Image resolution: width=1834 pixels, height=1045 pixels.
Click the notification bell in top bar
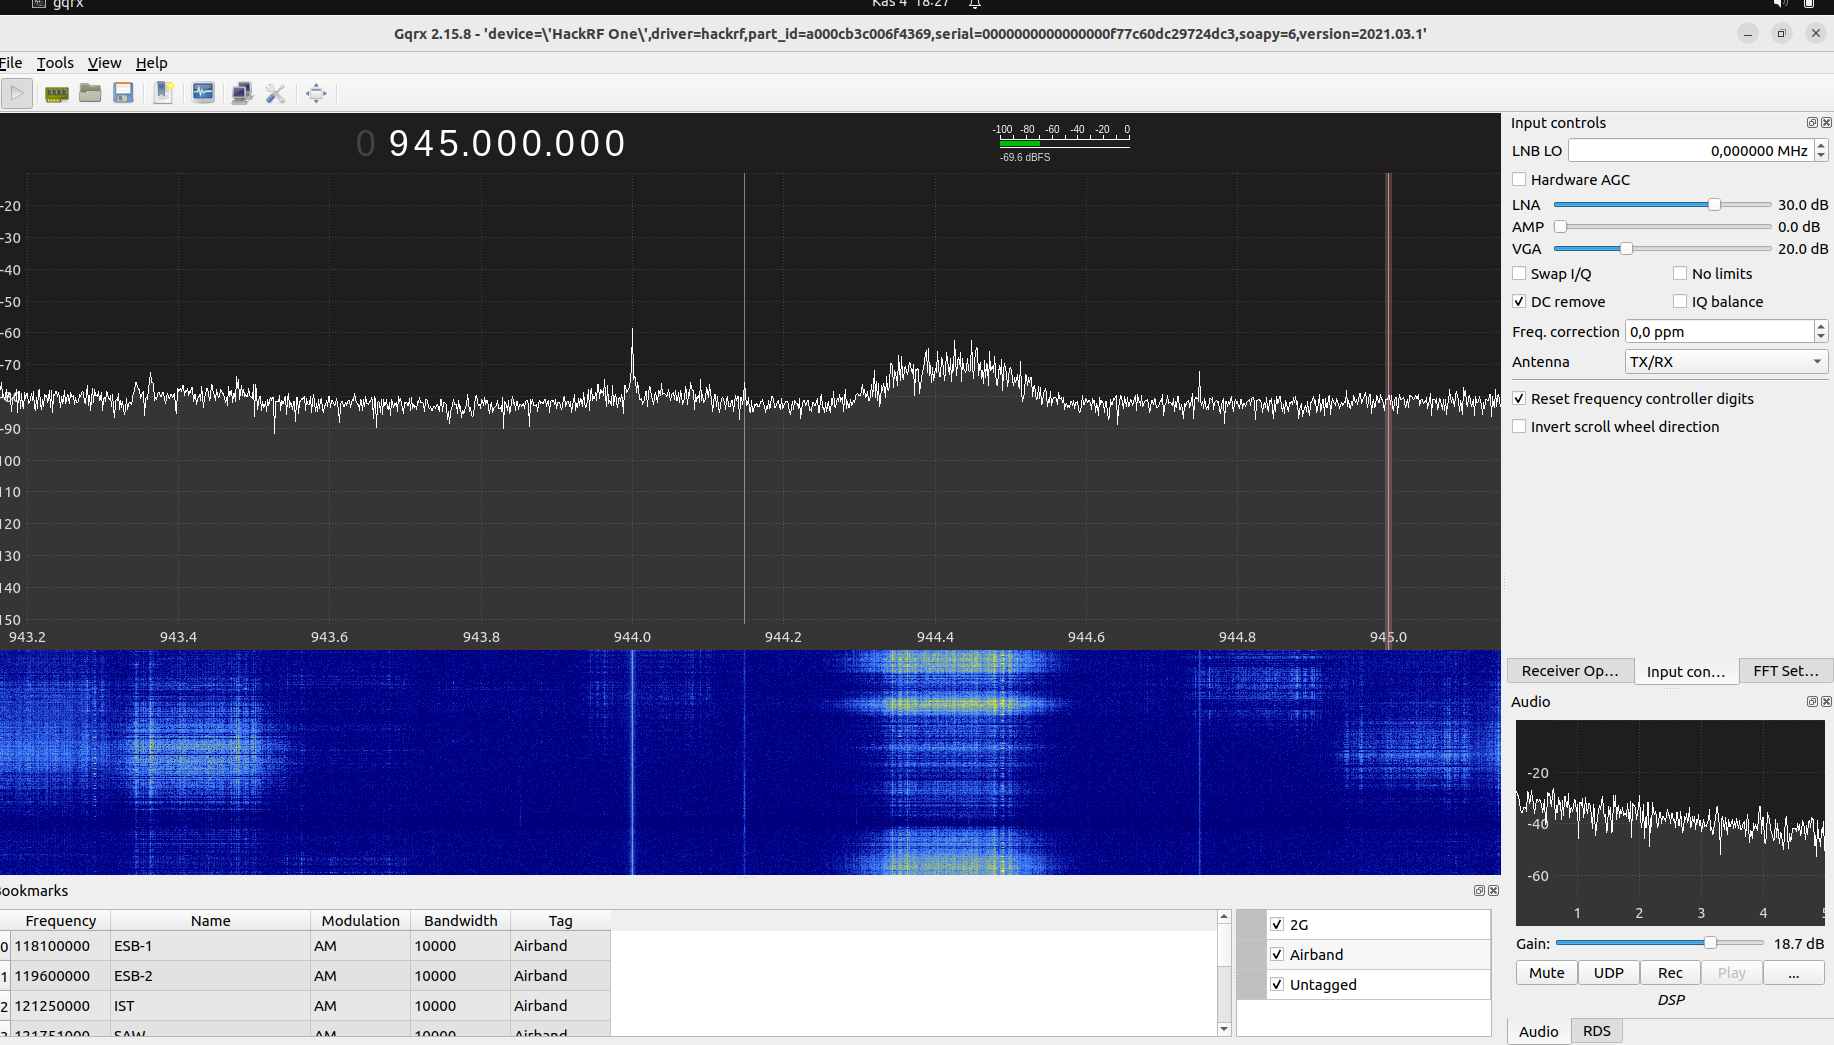(x=975, y=4)
